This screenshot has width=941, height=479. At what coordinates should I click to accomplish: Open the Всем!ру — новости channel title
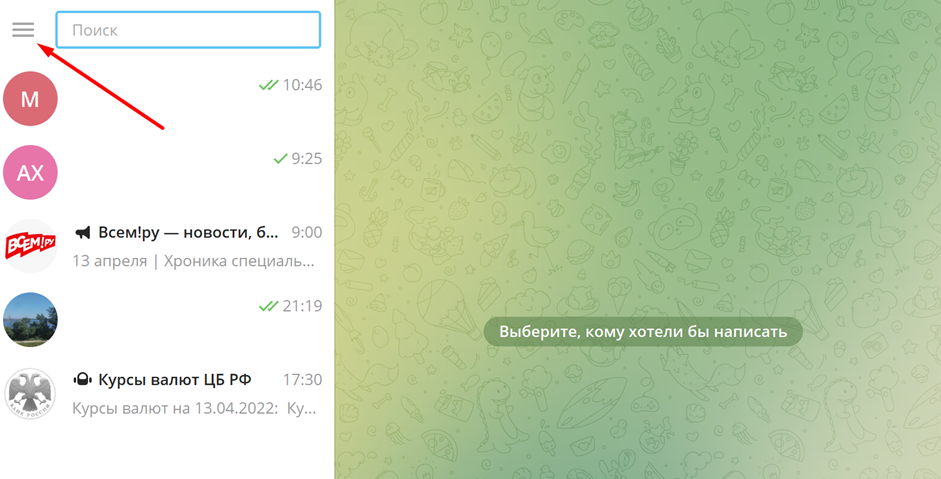coord(188,232)
